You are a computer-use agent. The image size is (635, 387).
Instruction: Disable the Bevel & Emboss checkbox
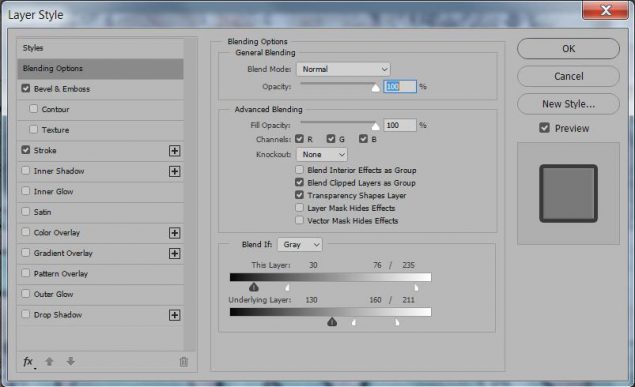26,88
